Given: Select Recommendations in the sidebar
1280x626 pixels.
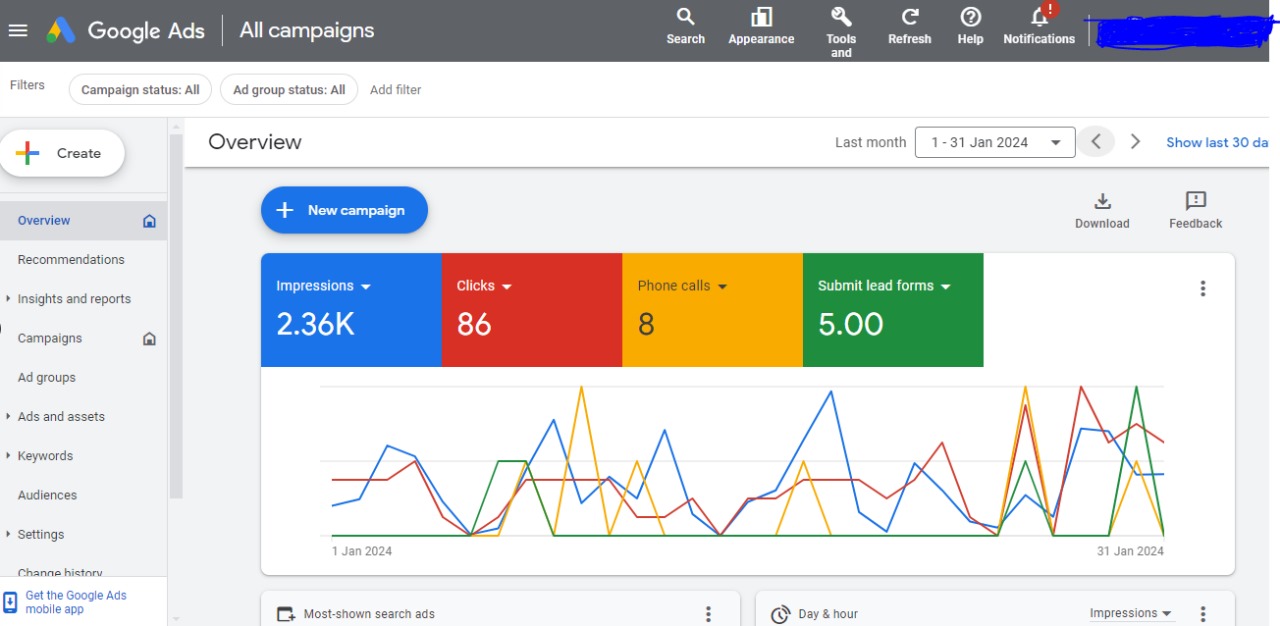Looking at the screenshot, I should pyautogui.click(x=71, y=260).
